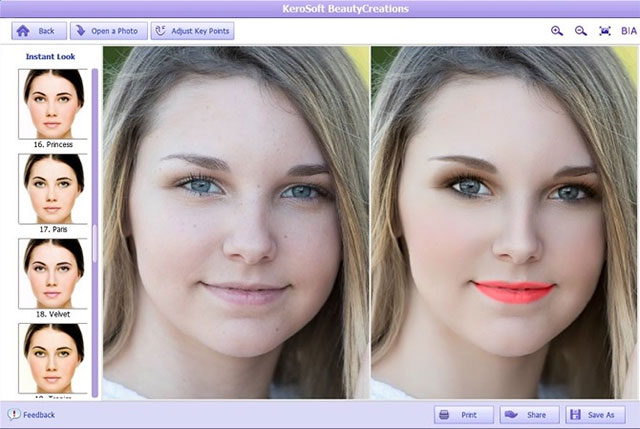Toggle the B|A before/after view
This screenshot has width=640, height=429.
click(629, 31)
